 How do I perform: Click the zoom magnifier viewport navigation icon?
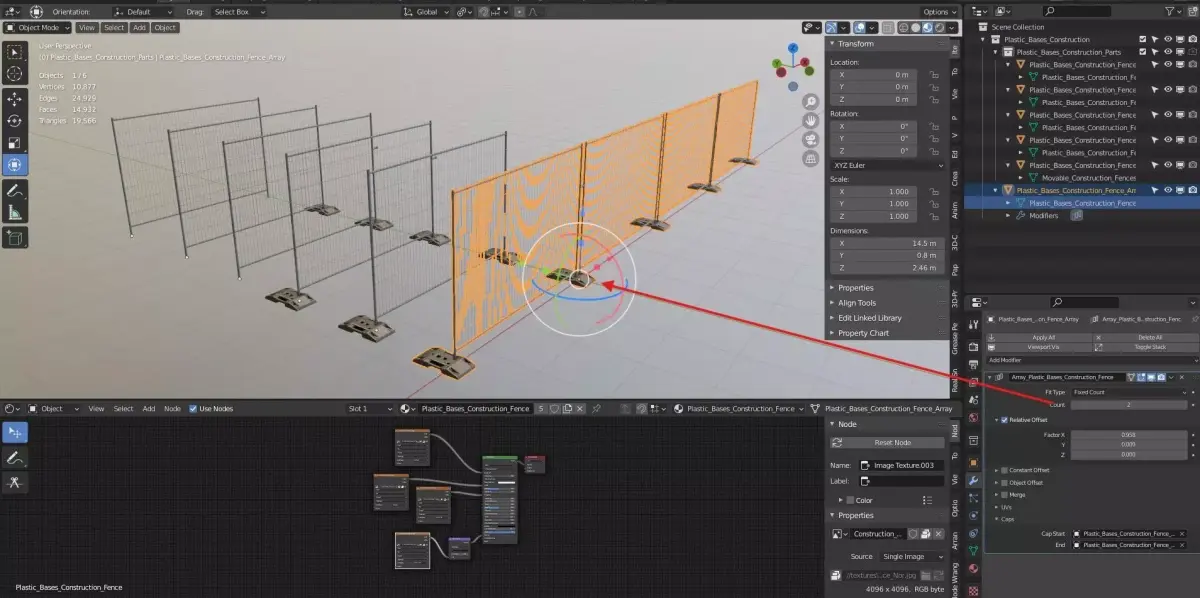(811, 101)
